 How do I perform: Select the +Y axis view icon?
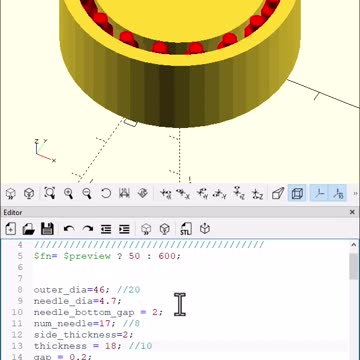[x=202, y=193]
